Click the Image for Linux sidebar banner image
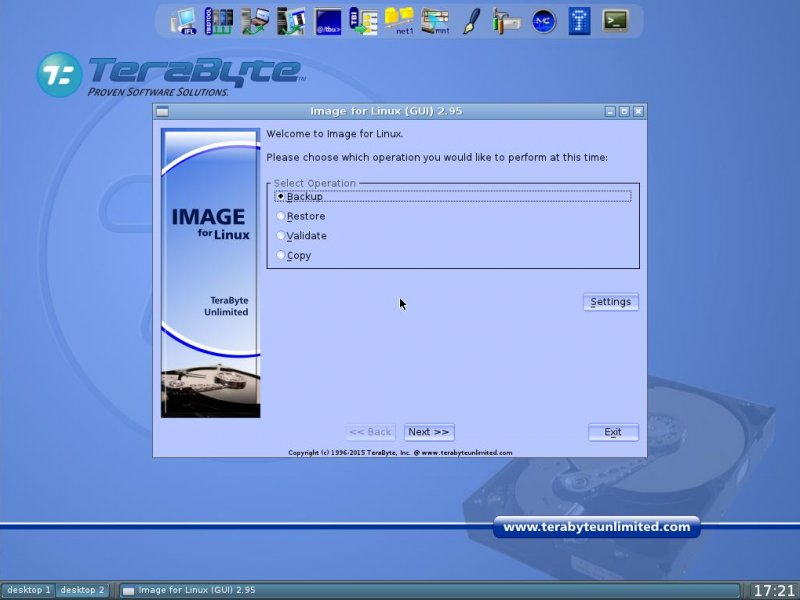Viewport: 800px width, 600px height. (211, 273)
